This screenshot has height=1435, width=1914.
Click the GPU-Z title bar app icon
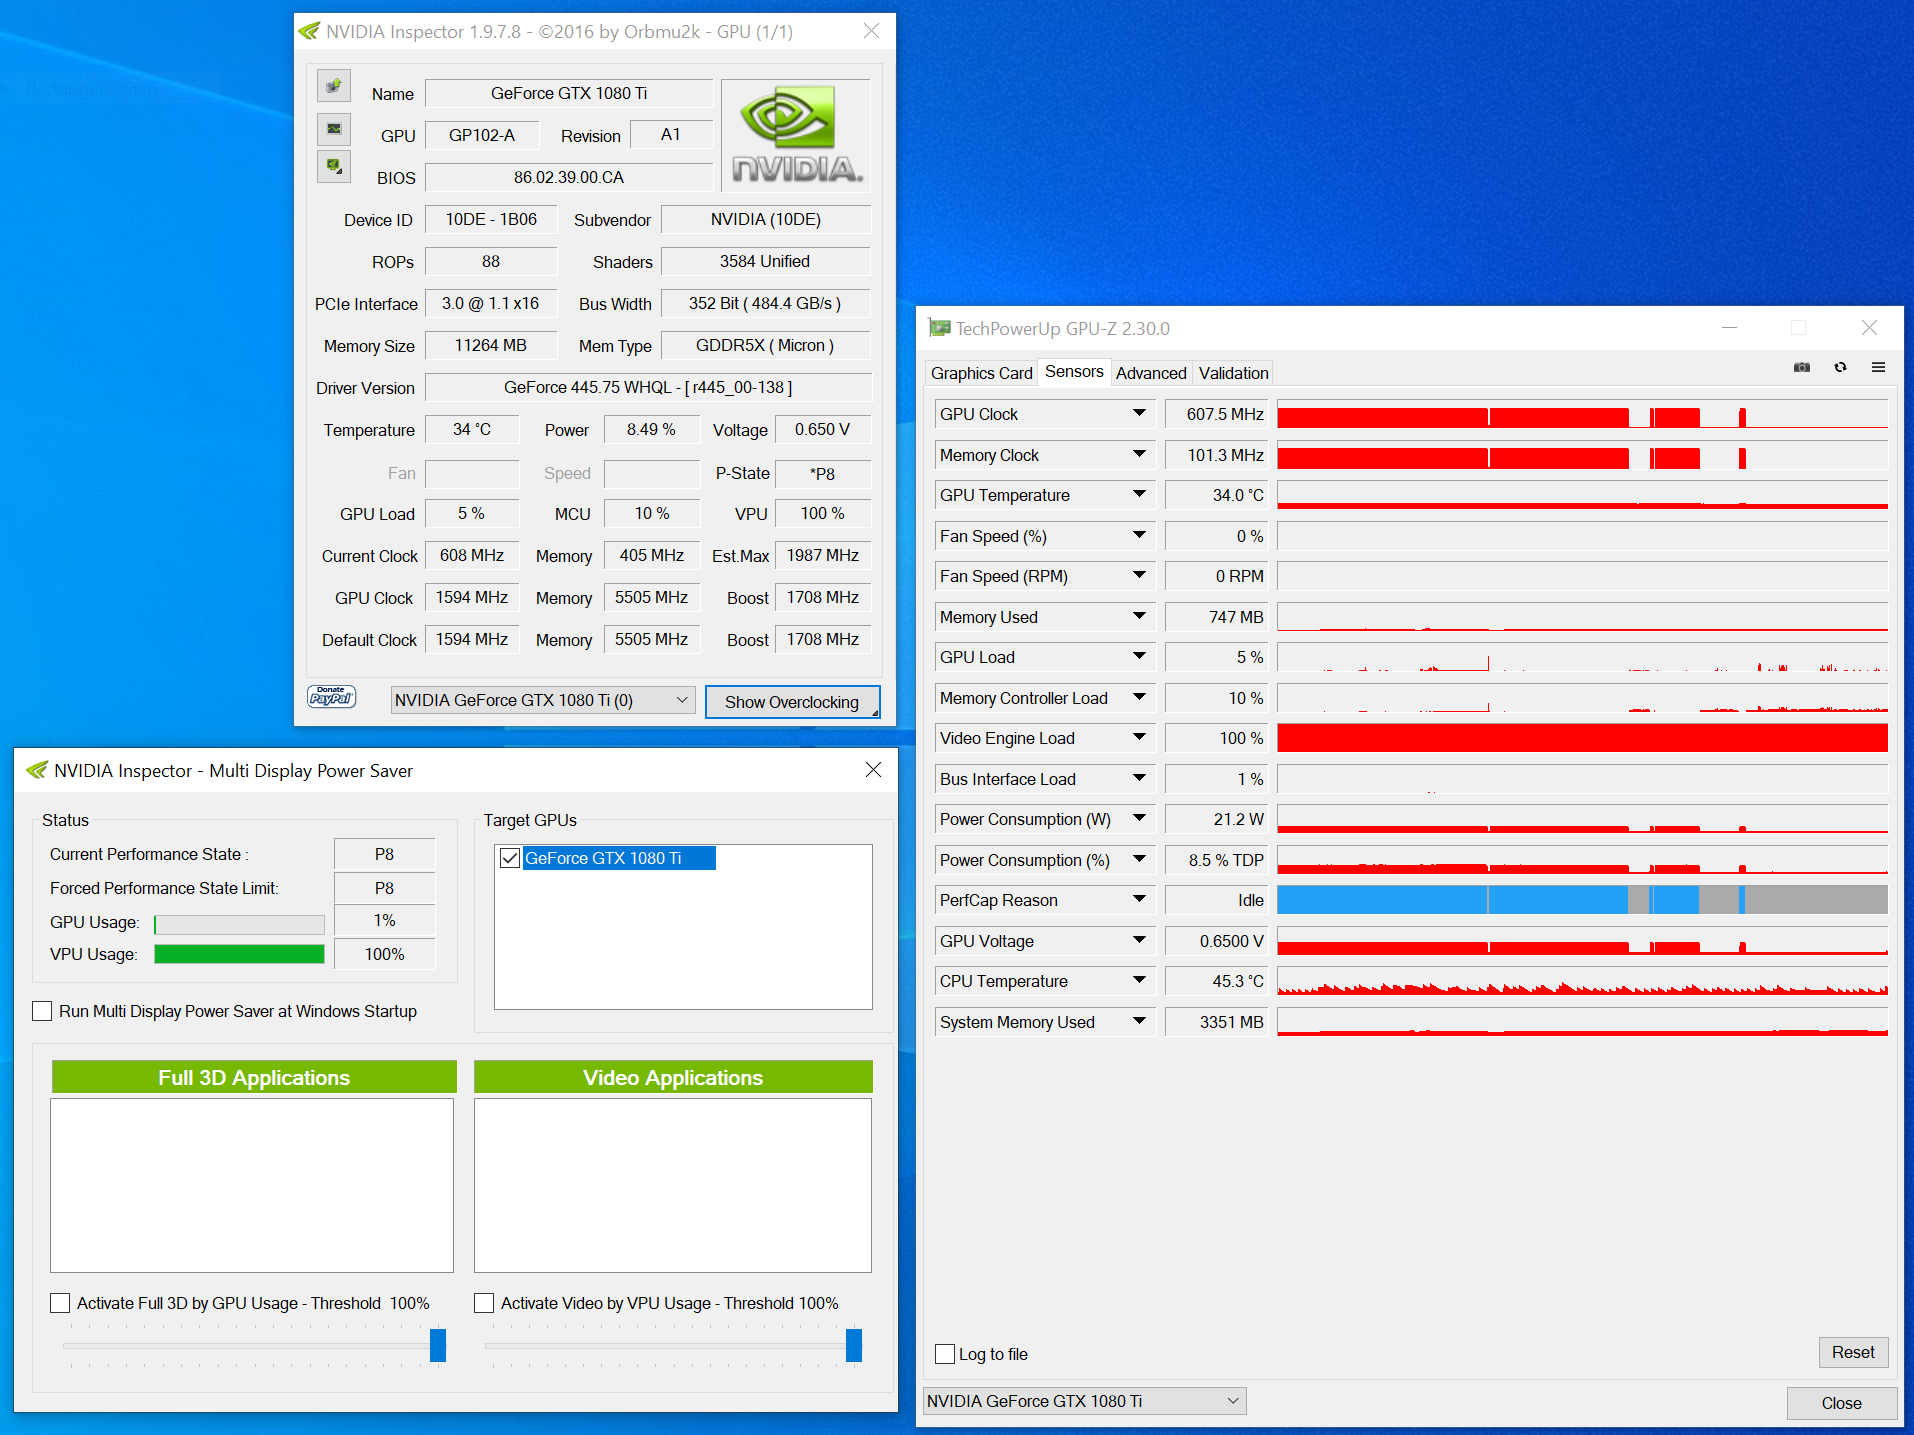click(x=939, y=328)
